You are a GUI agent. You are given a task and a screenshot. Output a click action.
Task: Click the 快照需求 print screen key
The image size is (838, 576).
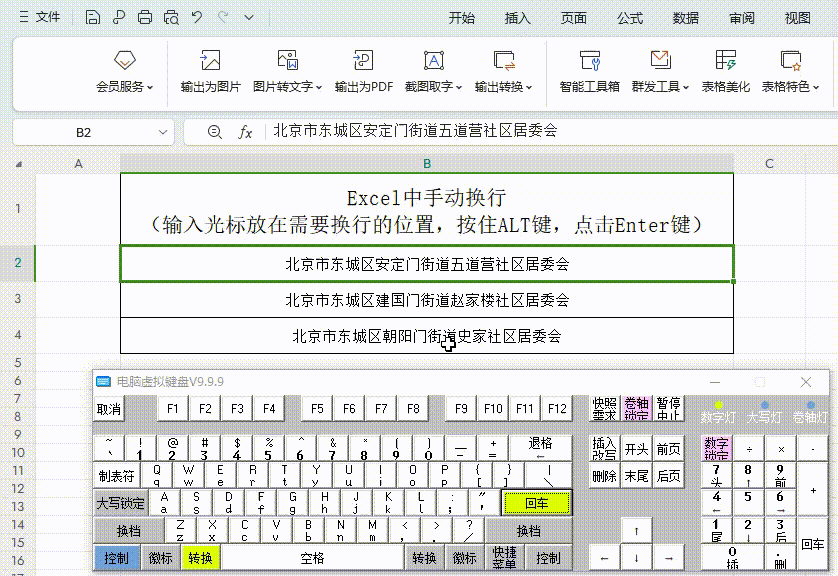pyautogui.click(x=604, y=409)
